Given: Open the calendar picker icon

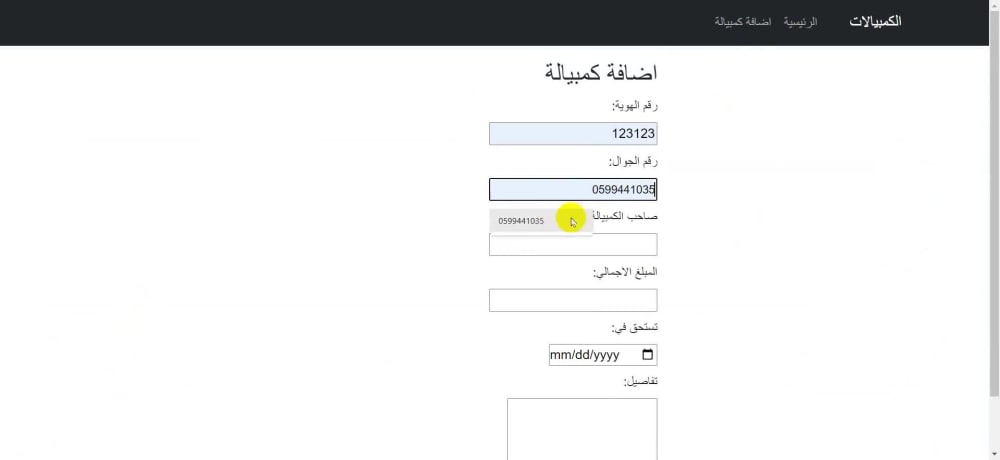Looking at the screenshot, I should (647, 355).
